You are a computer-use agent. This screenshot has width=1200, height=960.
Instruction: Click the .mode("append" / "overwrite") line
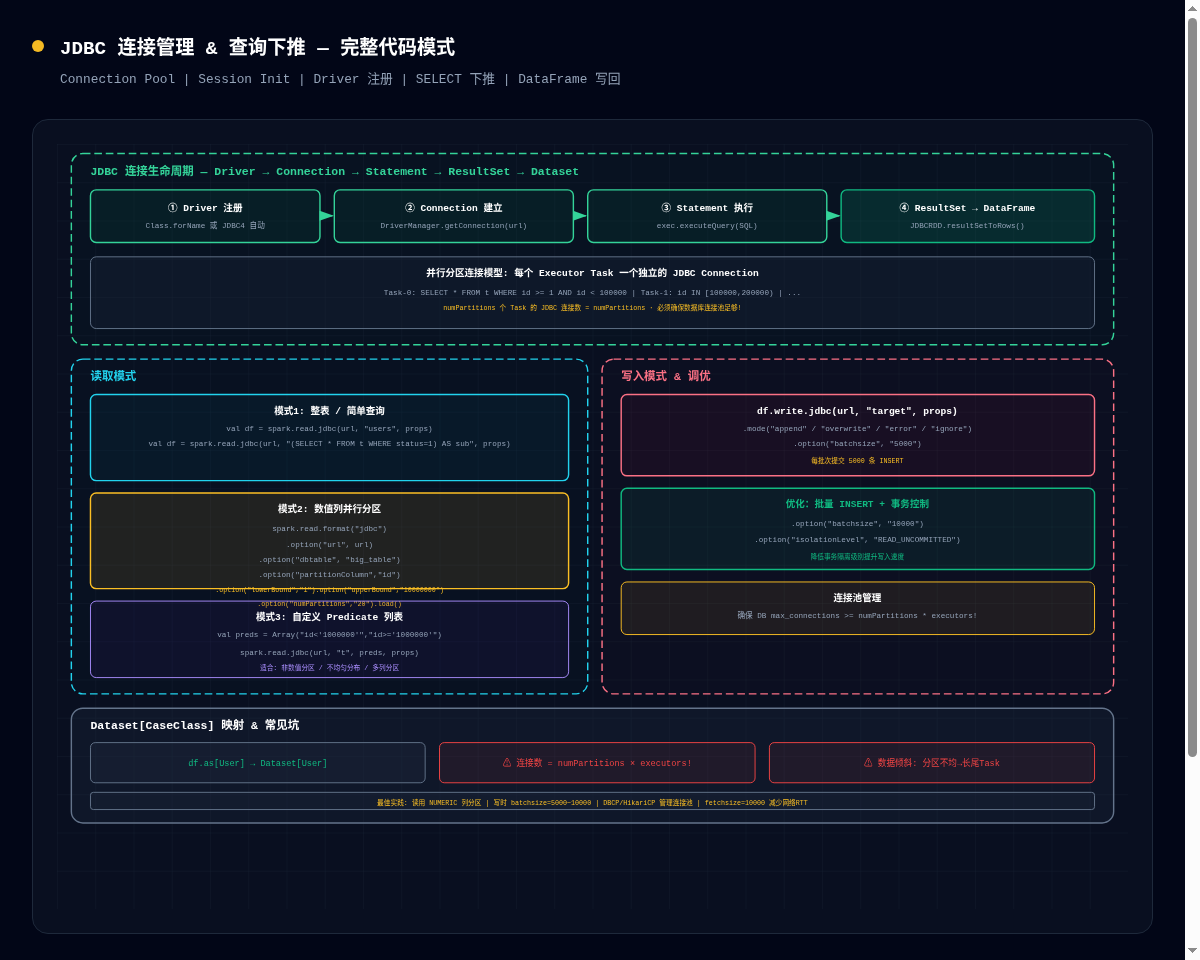(857, 429)
